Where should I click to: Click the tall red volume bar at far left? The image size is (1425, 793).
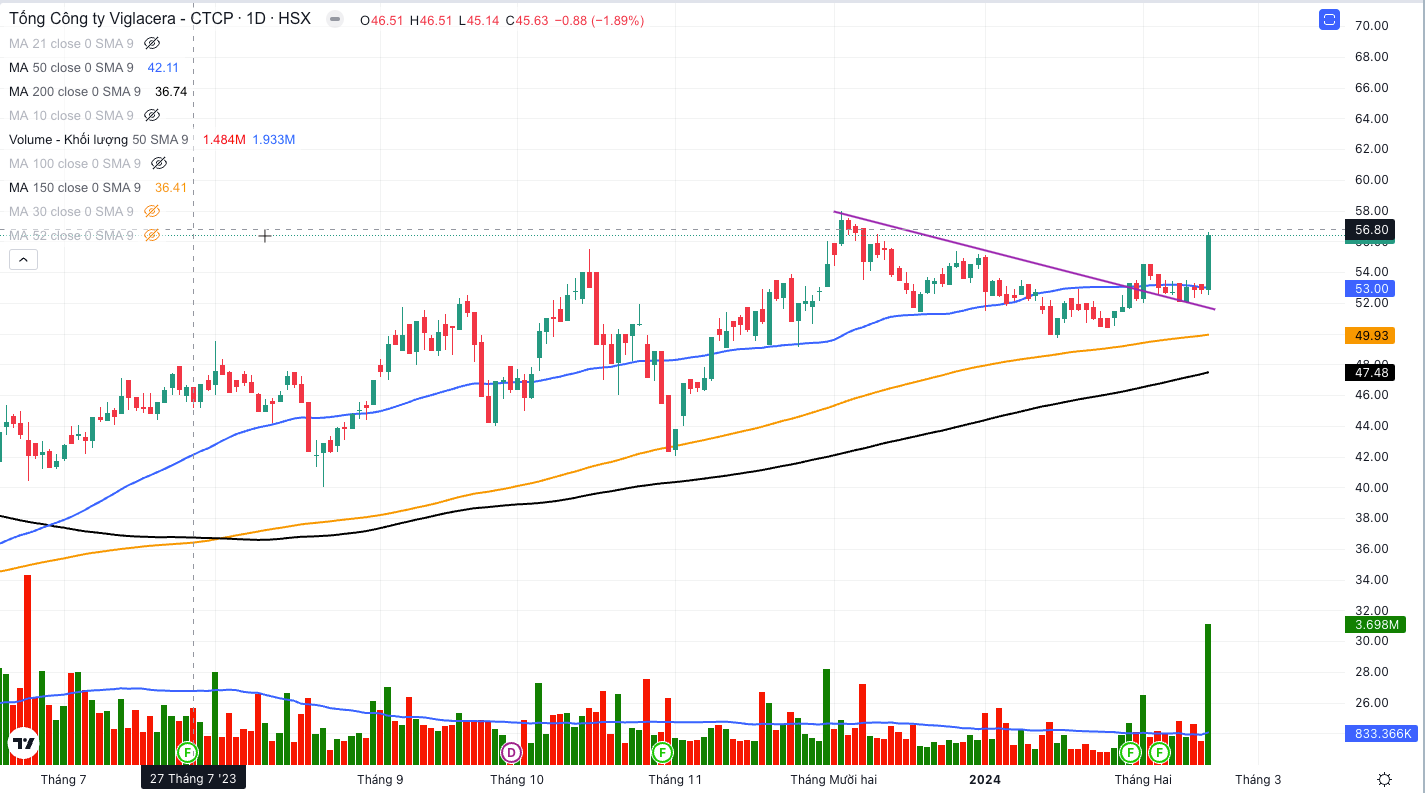27,670
